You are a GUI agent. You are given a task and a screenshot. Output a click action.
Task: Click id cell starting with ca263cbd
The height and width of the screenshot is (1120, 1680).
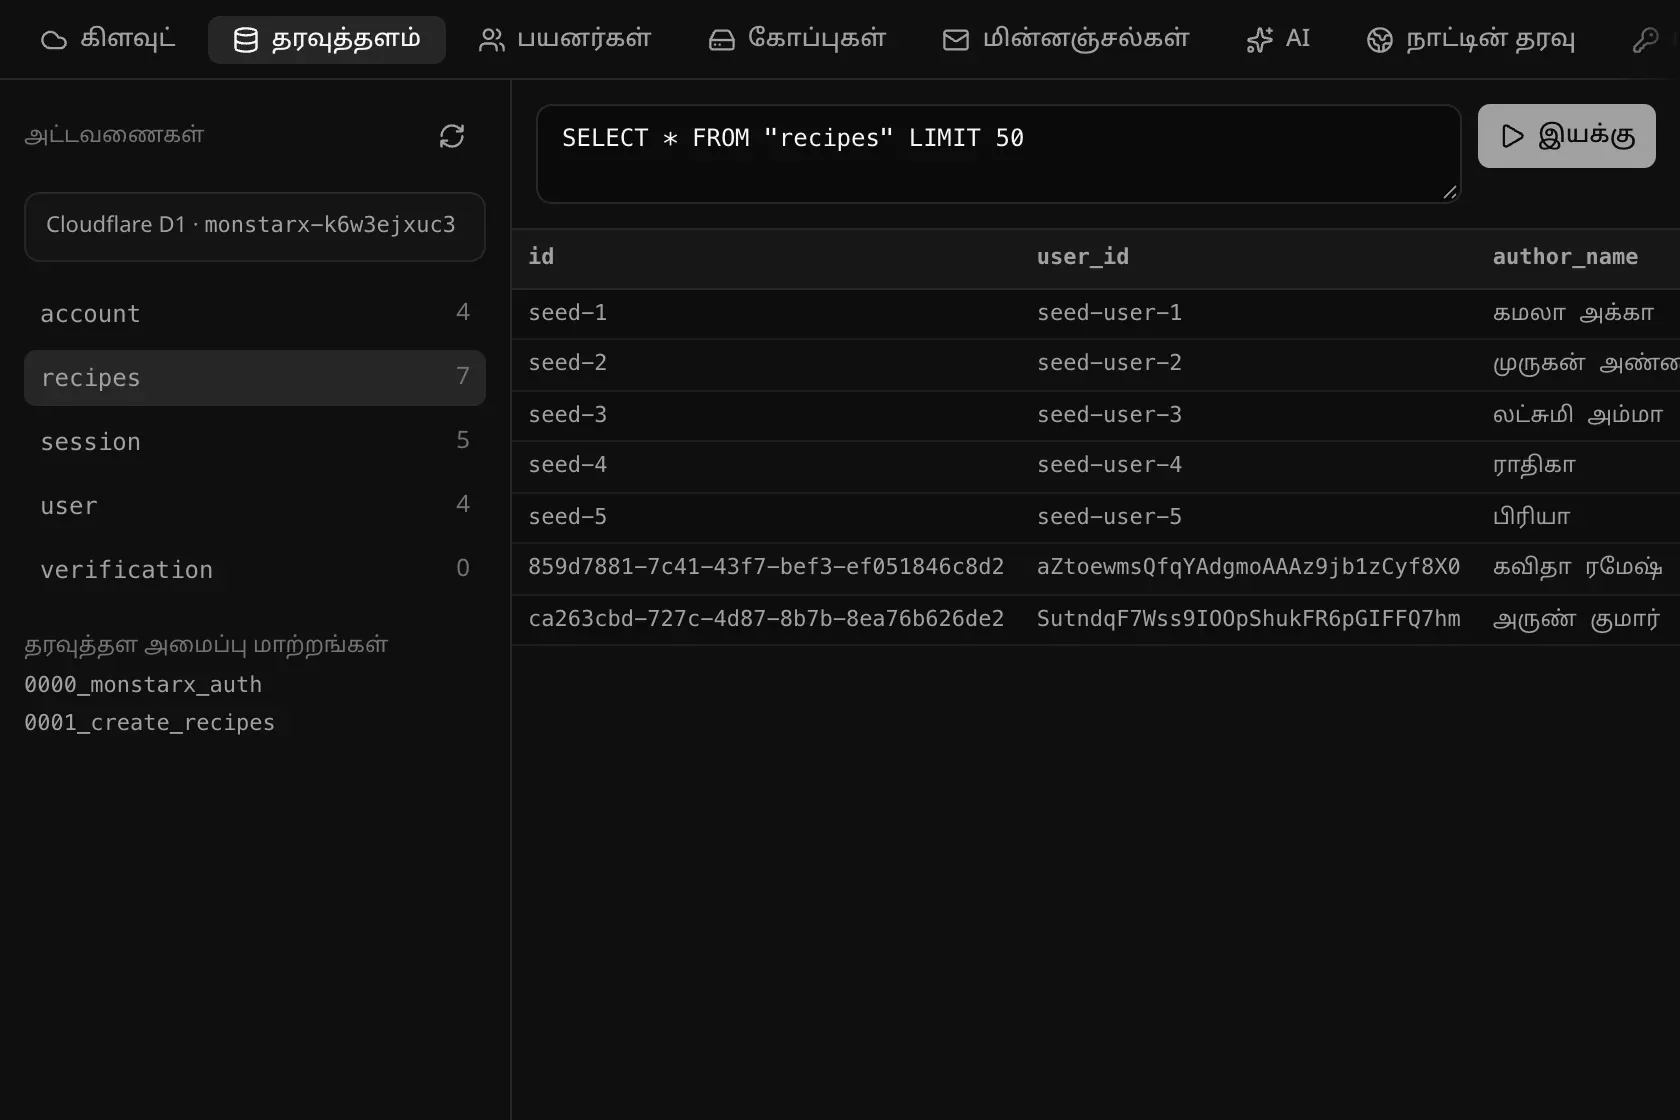766,619
